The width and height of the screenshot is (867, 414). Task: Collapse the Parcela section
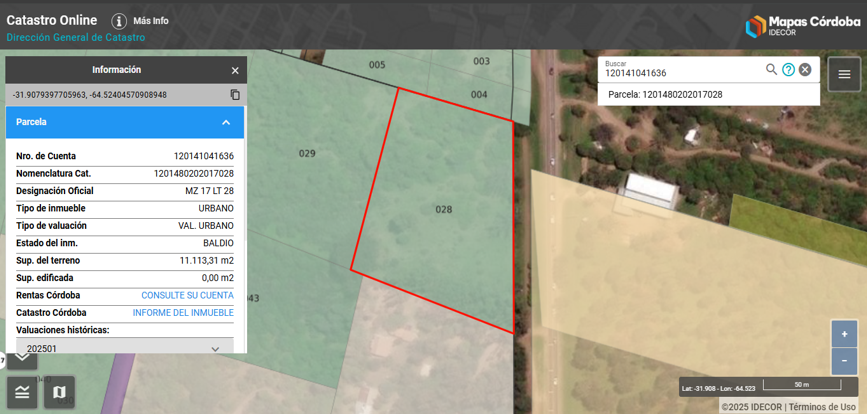226,122
